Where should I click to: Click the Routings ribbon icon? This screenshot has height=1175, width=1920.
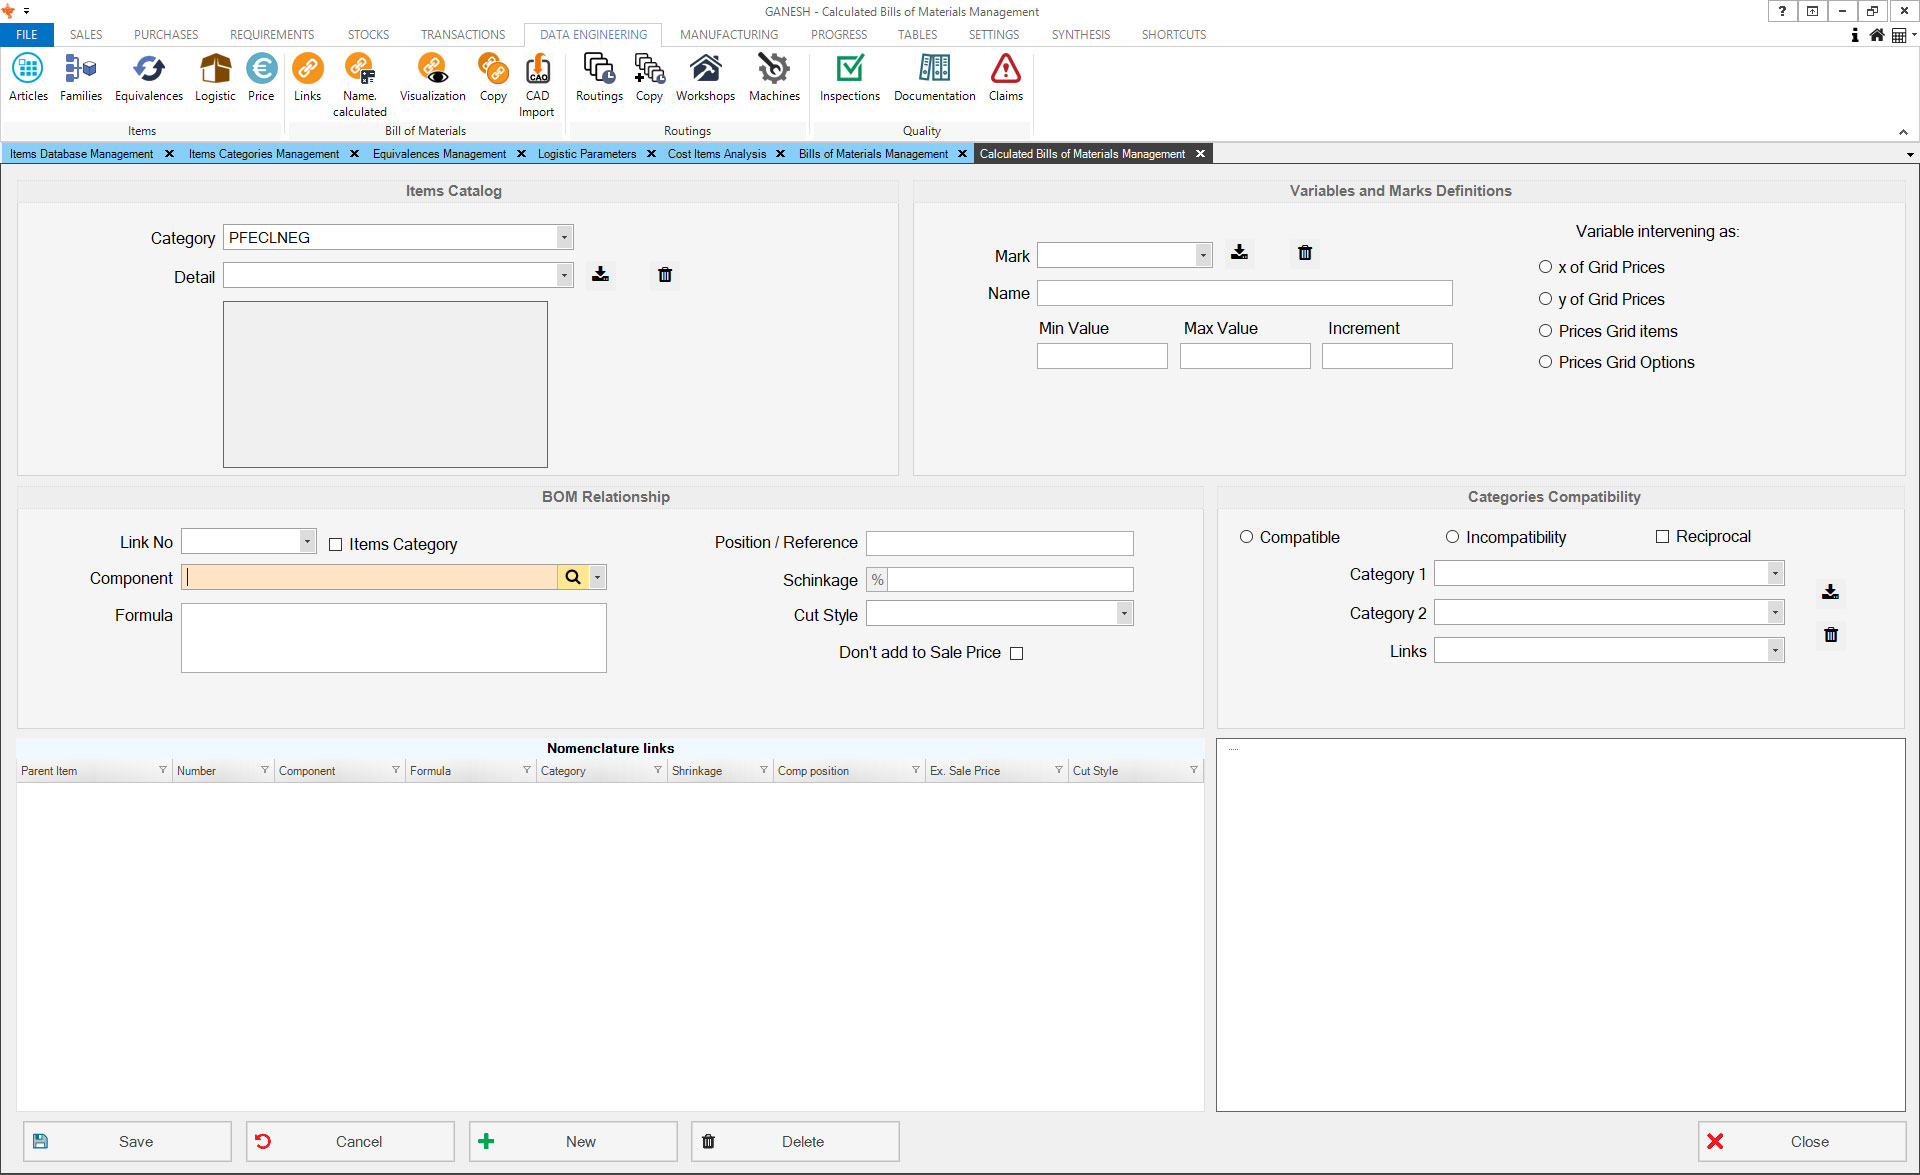click(599, 78)
